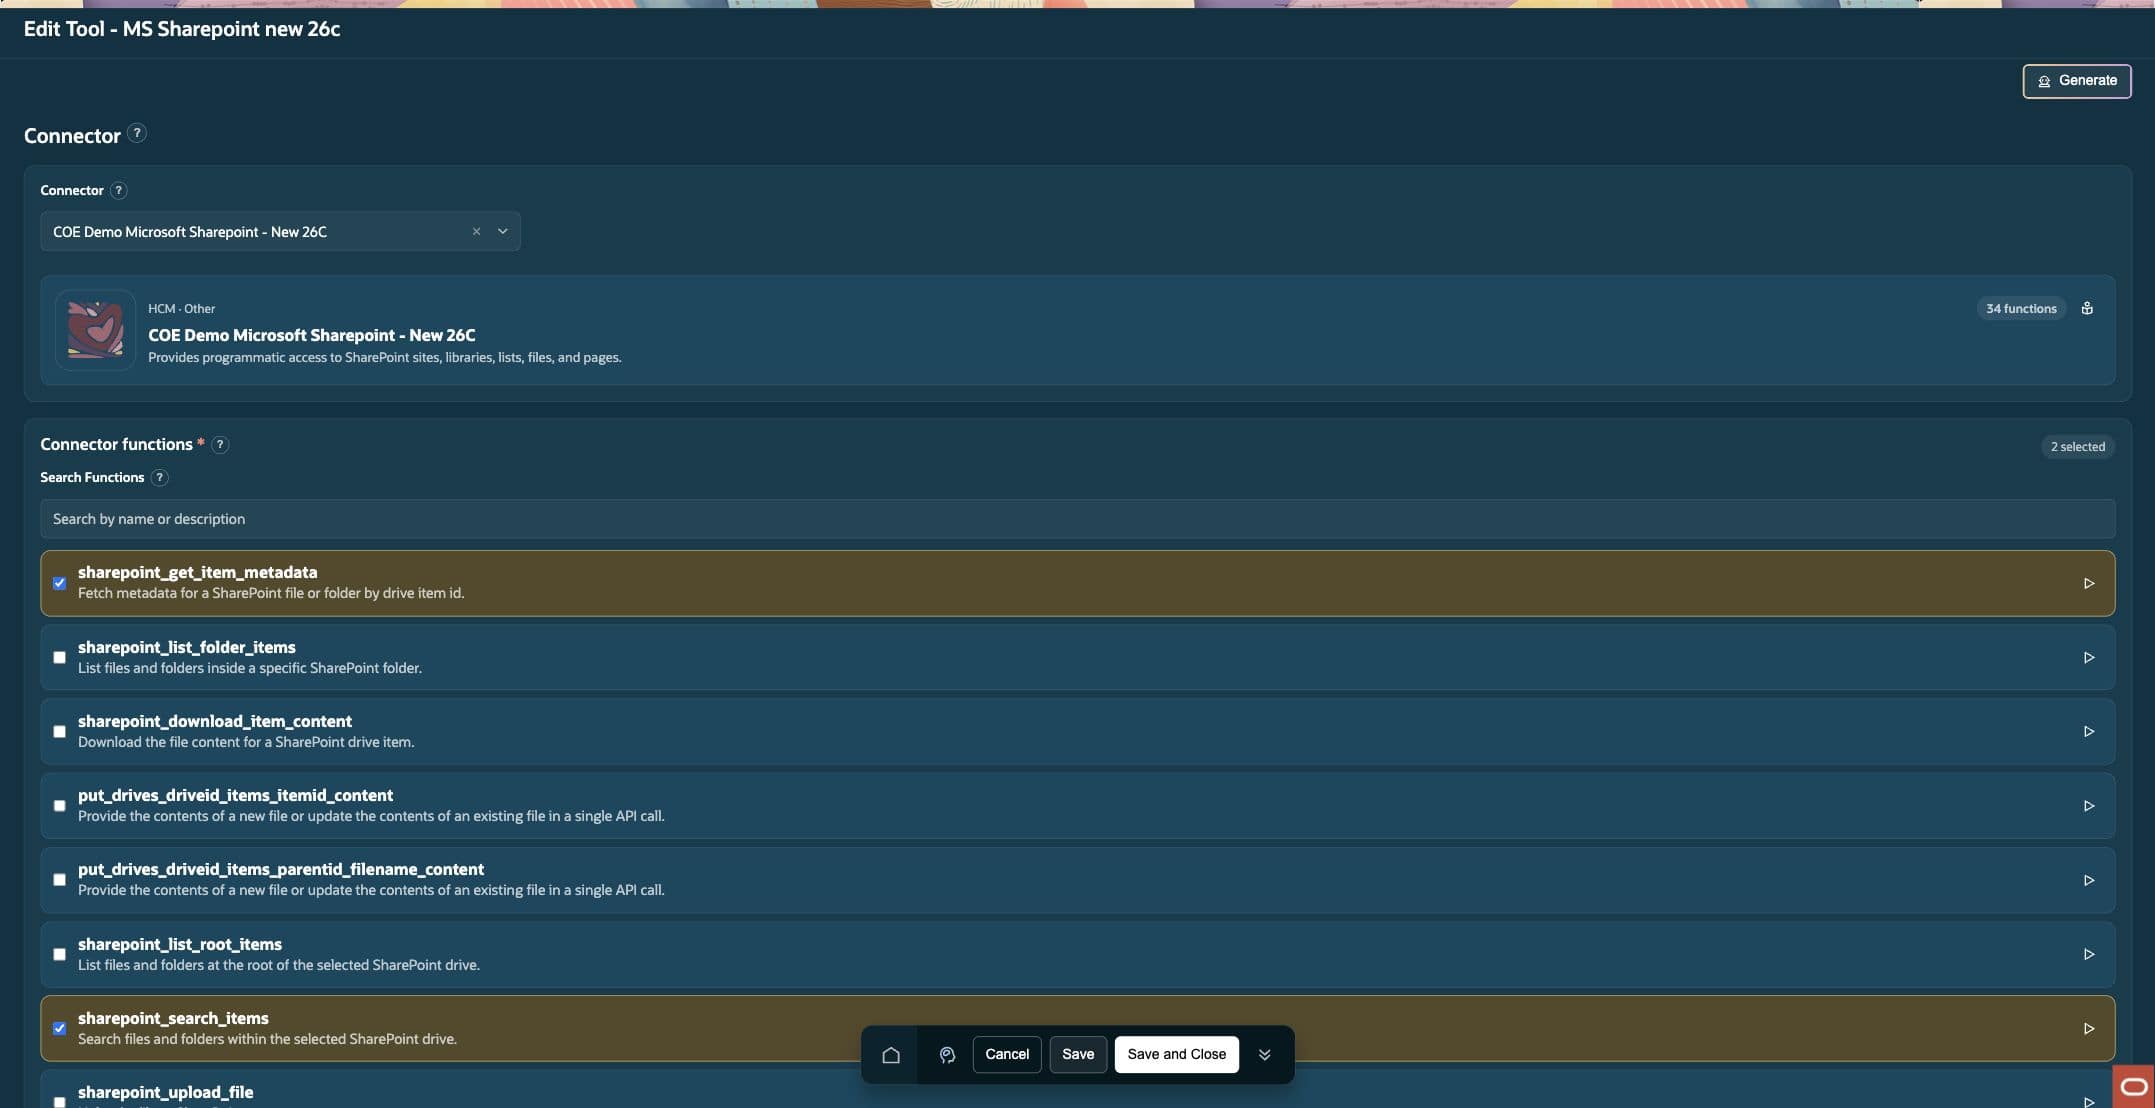Click Save and Close
The height and width of the screenshot is (1108, 2155).
[1176, 1054]
